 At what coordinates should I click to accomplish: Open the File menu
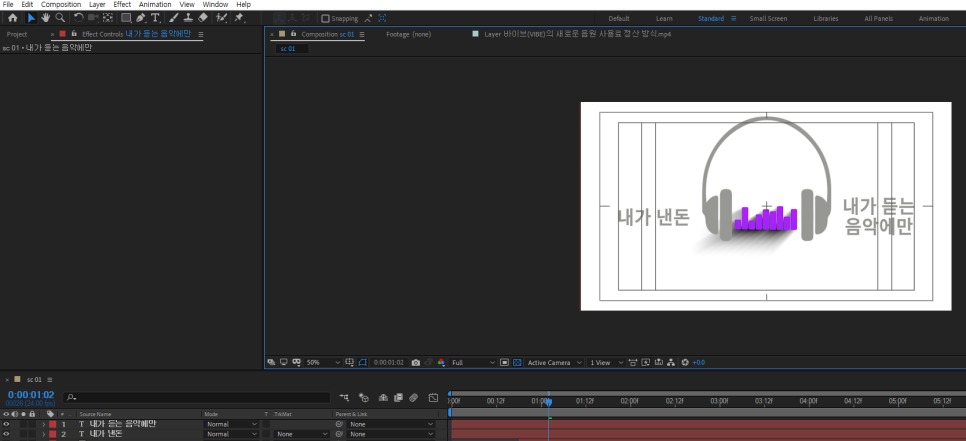[x=8, y=4]
